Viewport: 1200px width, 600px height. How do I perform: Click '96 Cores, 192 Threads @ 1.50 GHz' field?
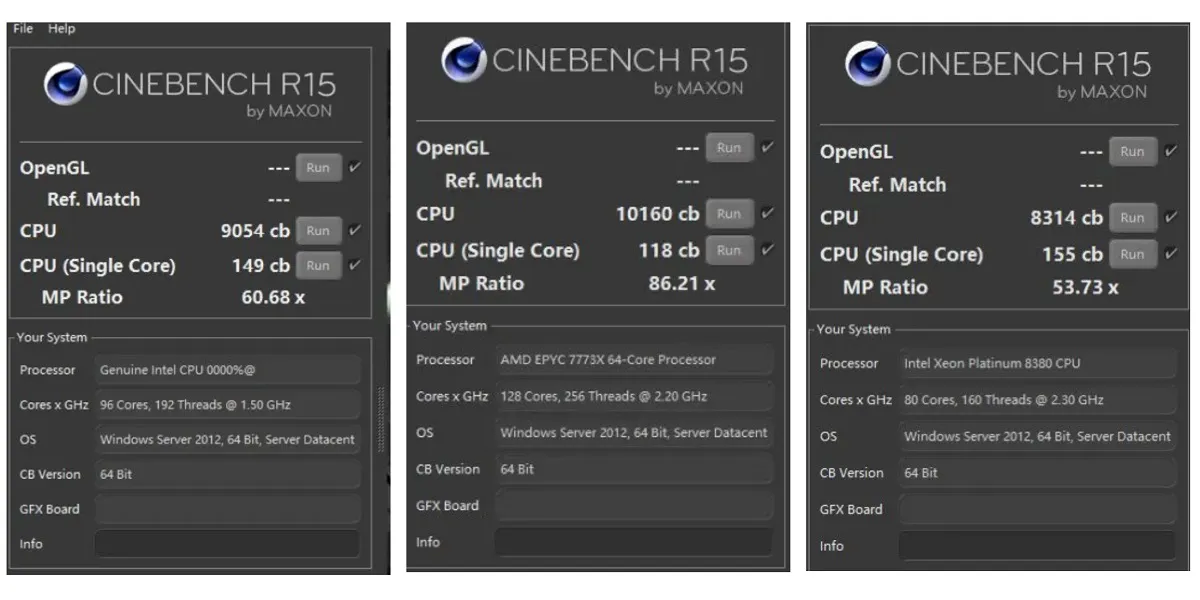coord(228,405)
